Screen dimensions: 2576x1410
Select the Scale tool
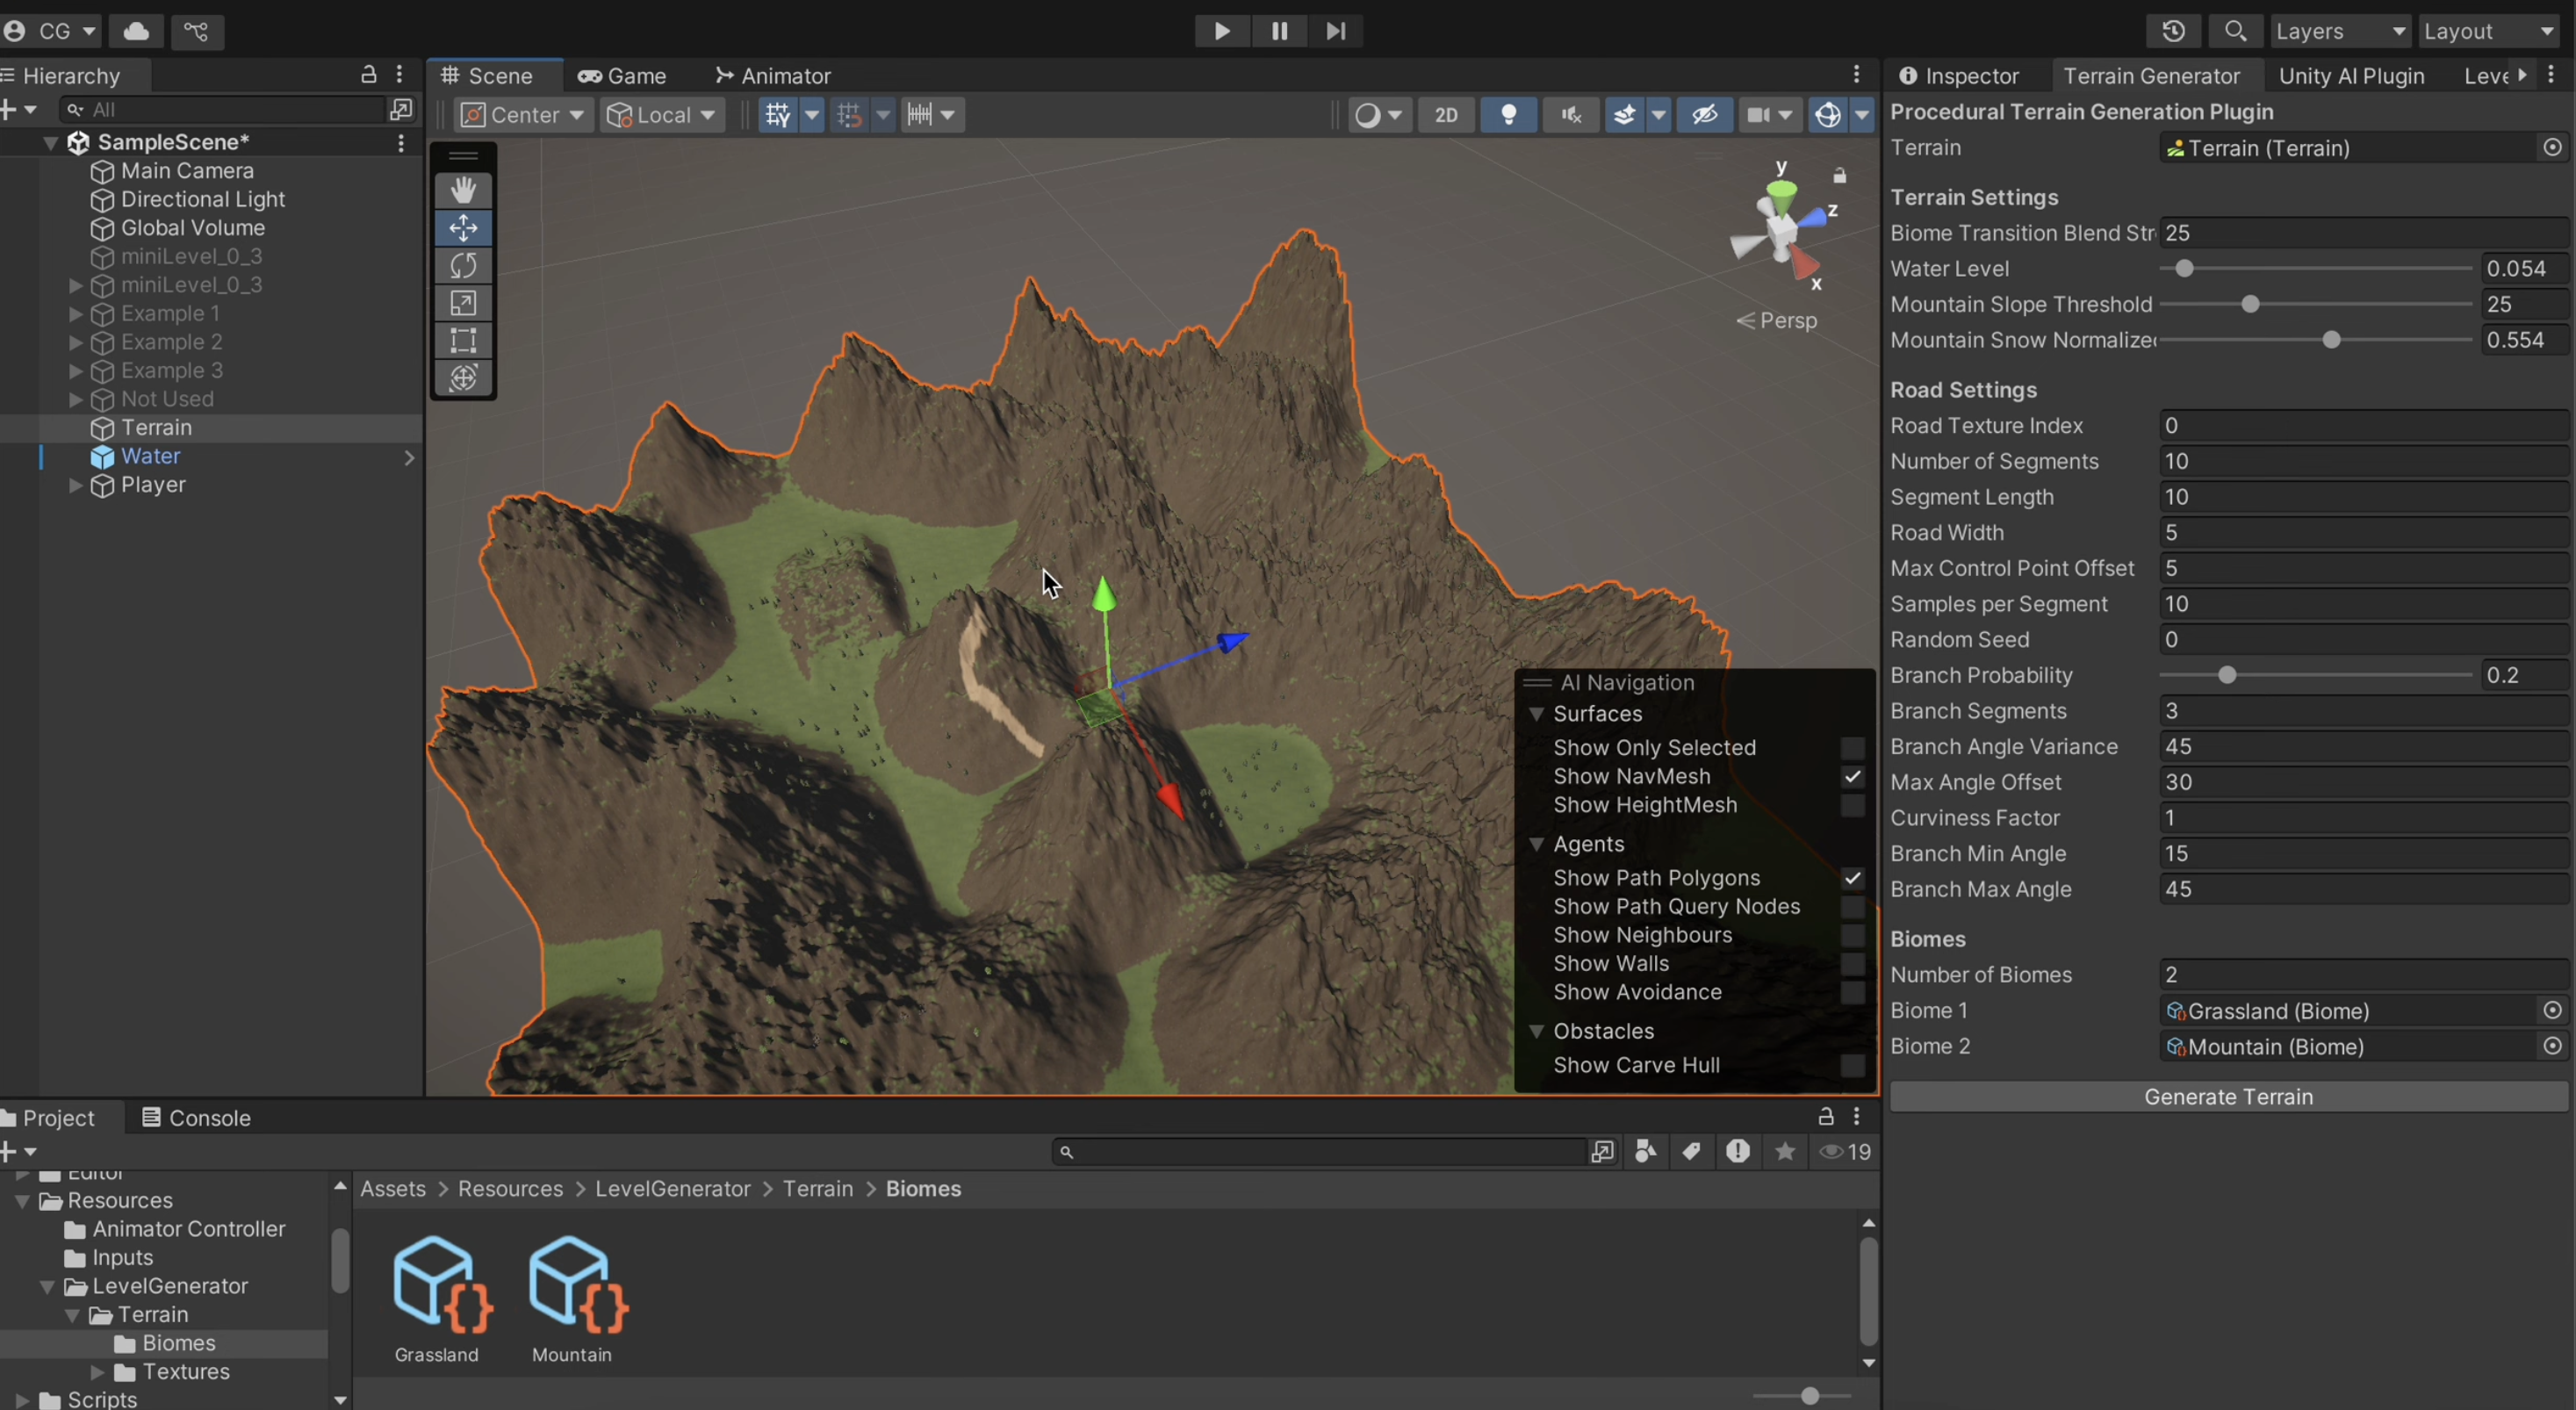click(x=463, y=303)
